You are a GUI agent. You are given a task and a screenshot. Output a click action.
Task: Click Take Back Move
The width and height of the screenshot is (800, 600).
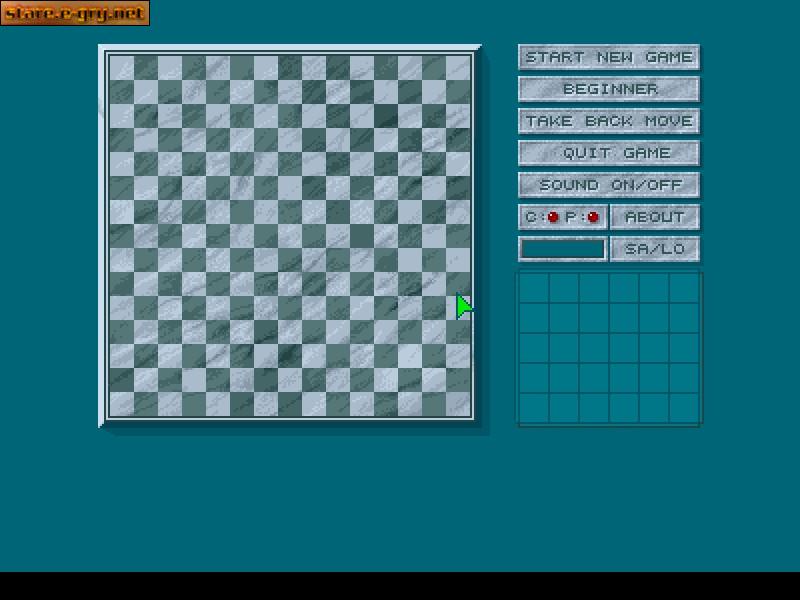(x=609, y=121)
